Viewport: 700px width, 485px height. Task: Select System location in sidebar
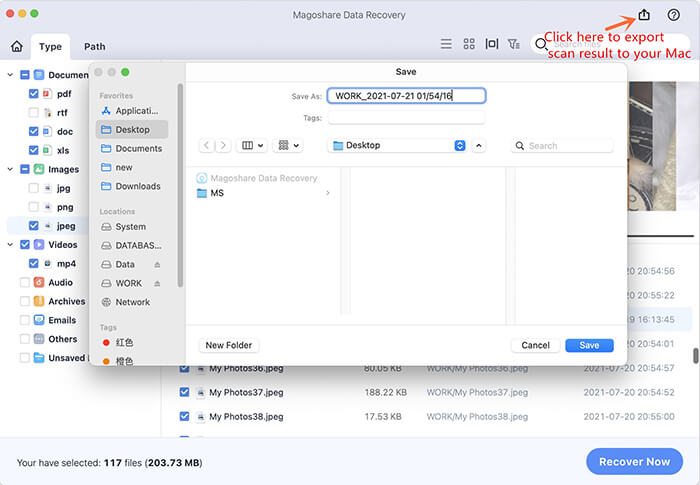[132, 227]
